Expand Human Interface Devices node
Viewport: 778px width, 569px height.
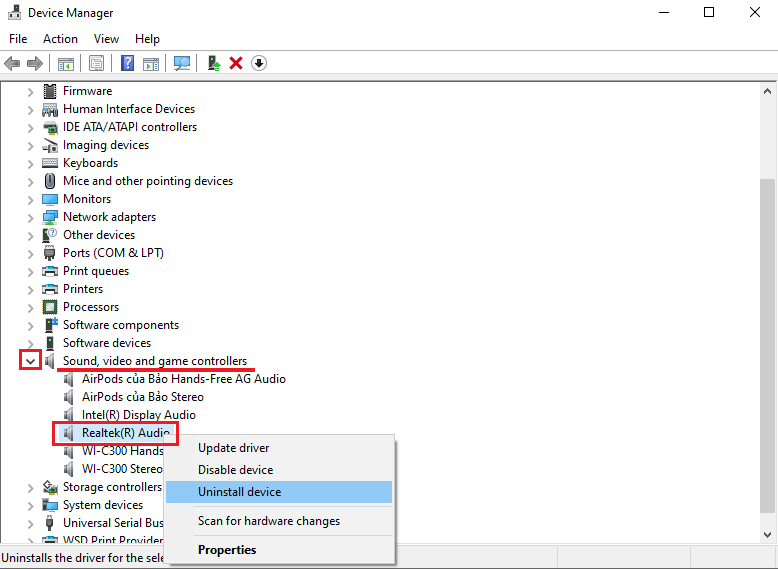[30, 109]
